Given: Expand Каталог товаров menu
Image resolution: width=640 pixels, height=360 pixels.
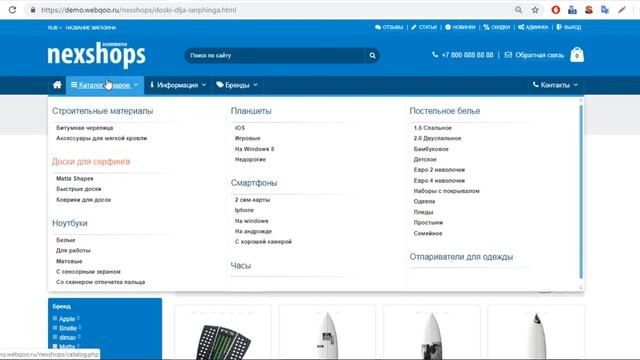Looking at the screenshot, I should tap(105, 85).
